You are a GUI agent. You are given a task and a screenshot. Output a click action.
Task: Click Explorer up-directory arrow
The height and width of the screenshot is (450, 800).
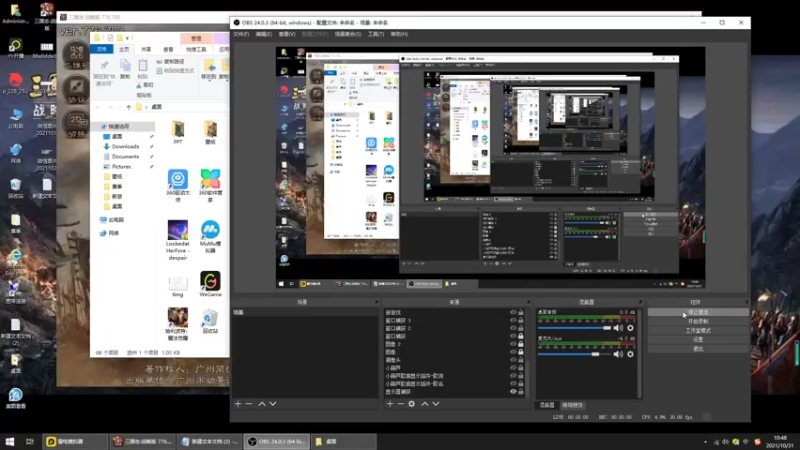[x=129, y=107]
